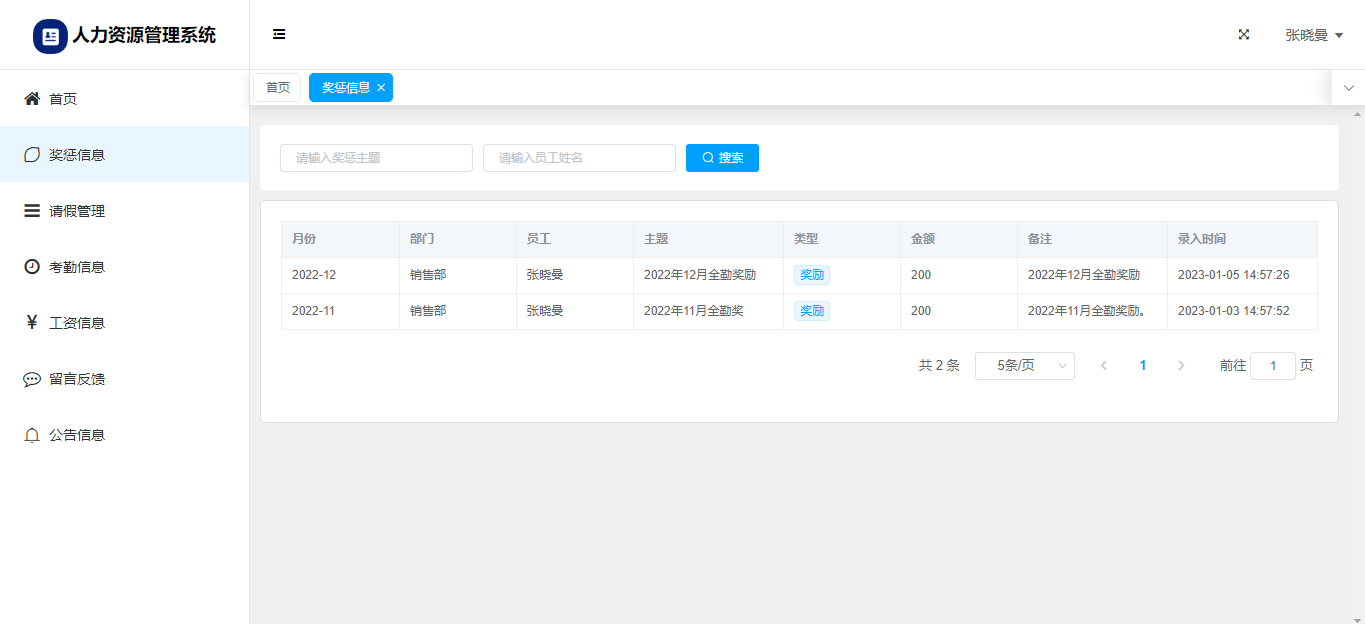Switch to the 首页 tab
This screenshot has width=1365, height=624.
[277, 88]
